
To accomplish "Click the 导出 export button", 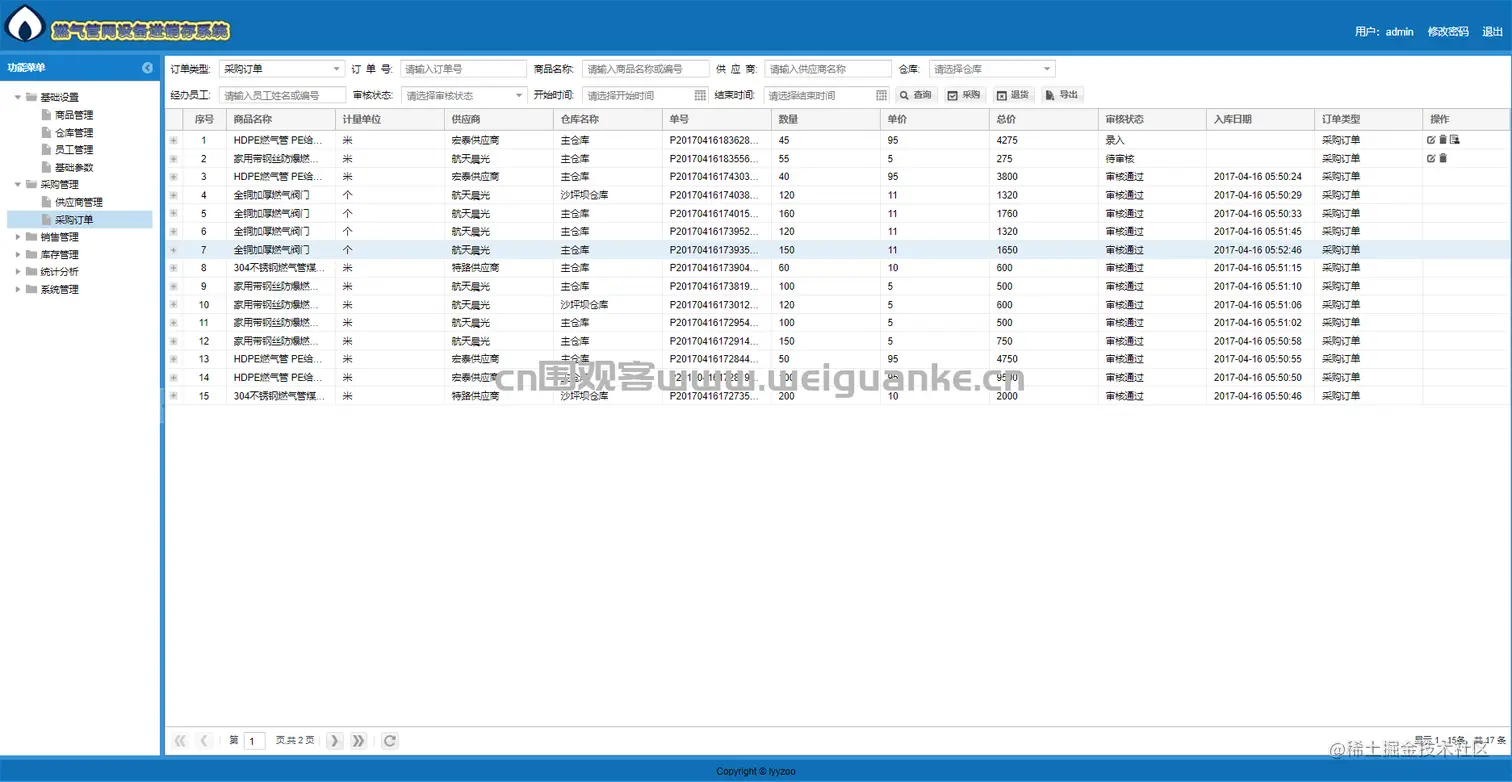I will pos(1062,95).
